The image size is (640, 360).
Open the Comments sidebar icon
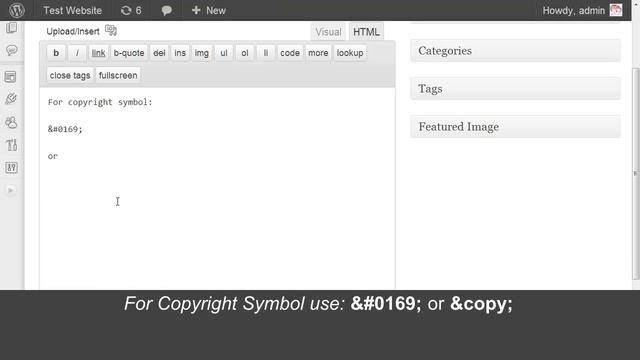[11, 50]
